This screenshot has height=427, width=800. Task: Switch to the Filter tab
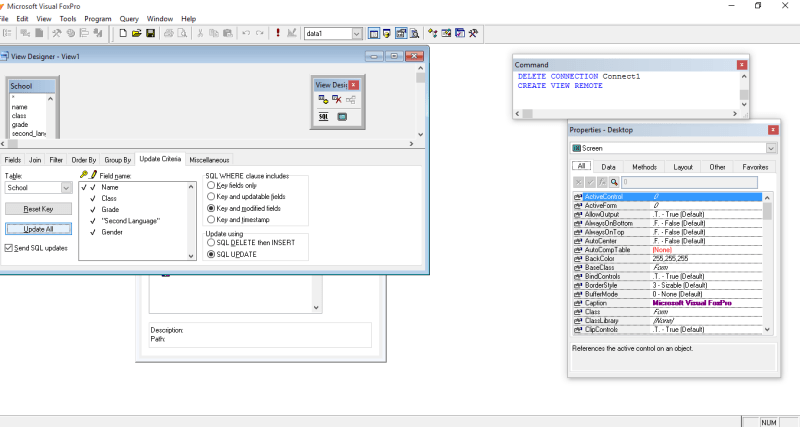(x=56, y=160)
